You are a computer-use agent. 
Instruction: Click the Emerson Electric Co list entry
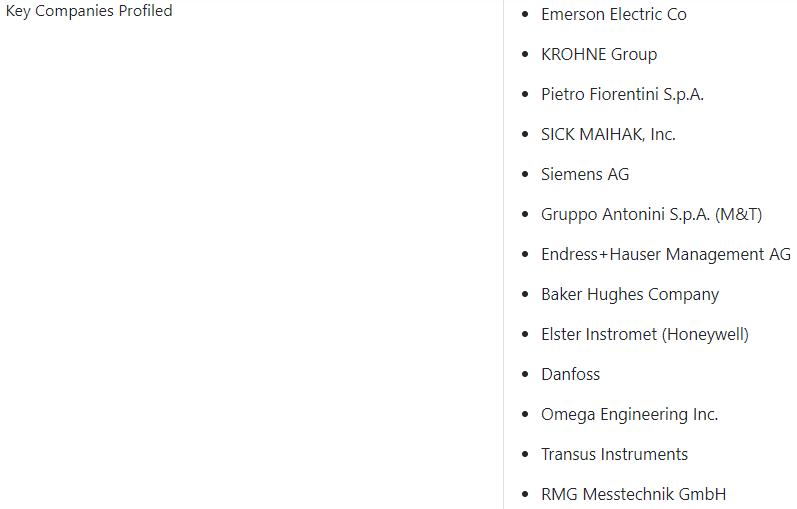(614, 14)
